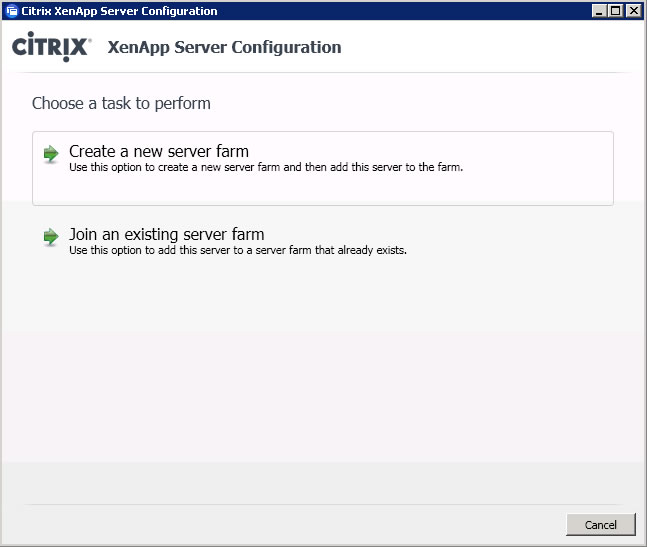647x547 pixels.
Task: Click the Citrix XenApp title bar window icon
Action: click(12, 11)
